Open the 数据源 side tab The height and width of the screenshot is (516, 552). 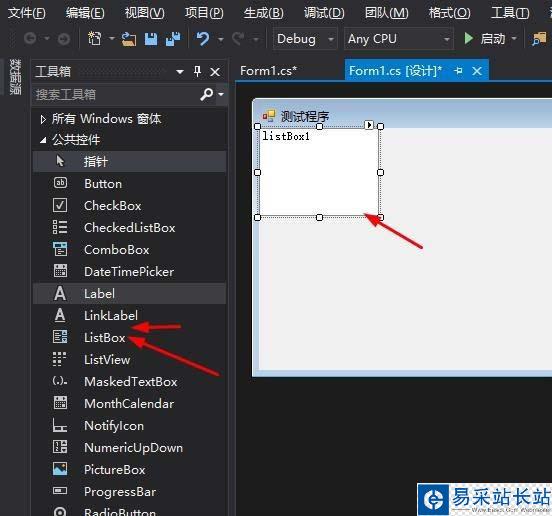[x=15, y=77]
